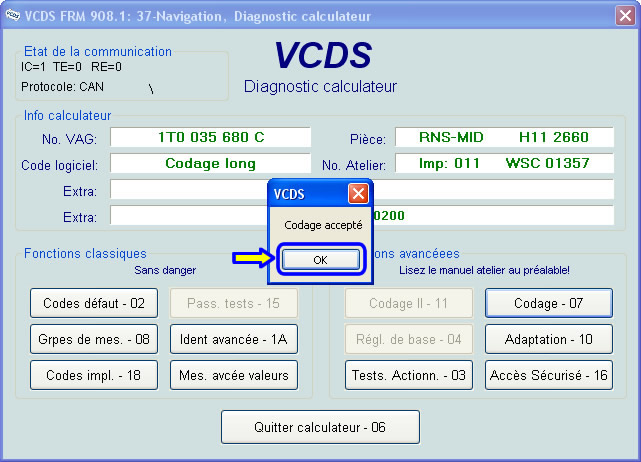The height and width of the screenshot is (462, 641).
Task: Open the Codage - 07 function
Action: tap(548, 303)
